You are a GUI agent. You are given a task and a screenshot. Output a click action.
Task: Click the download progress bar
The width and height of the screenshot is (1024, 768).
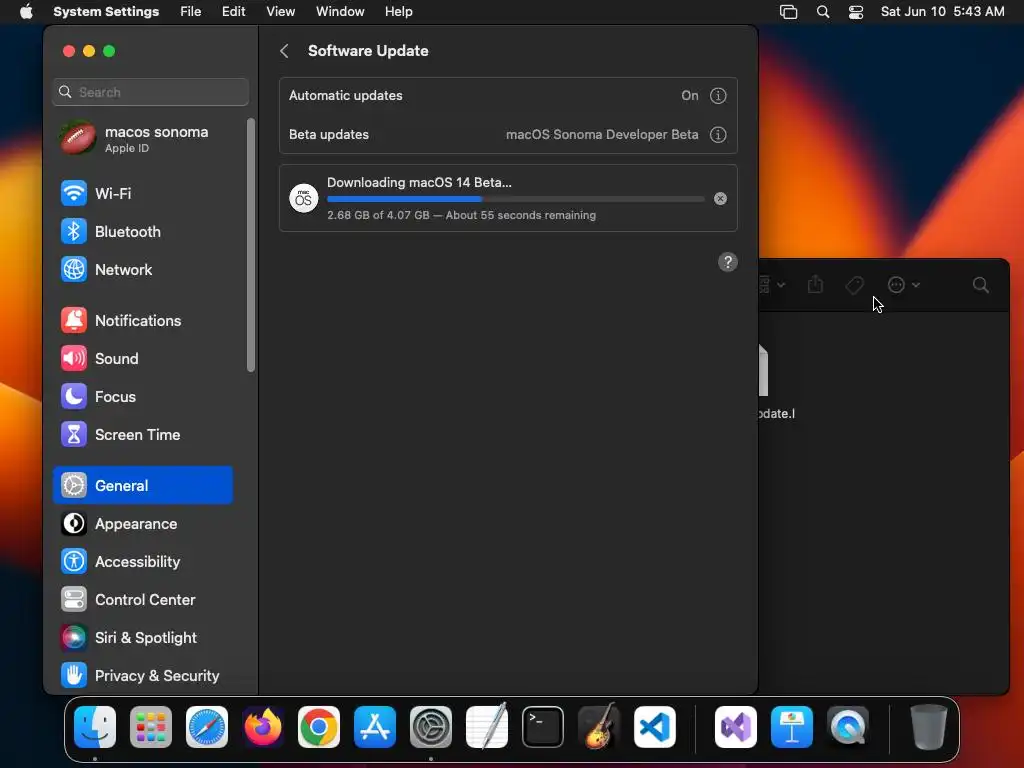tap(515, 199)
